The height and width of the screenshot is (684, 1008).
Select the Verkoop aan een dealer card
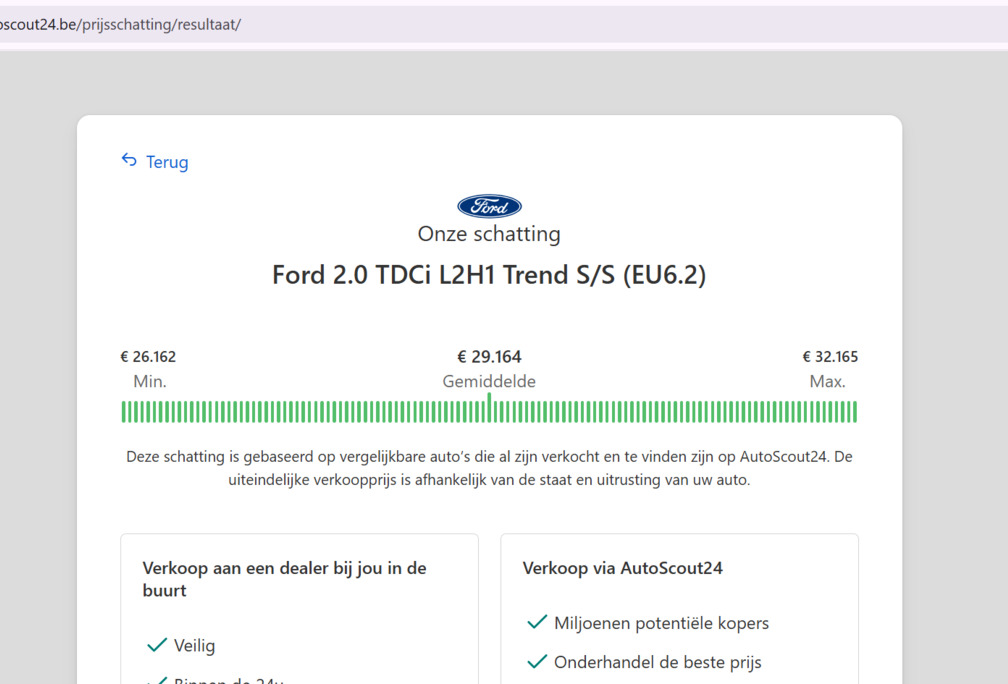pyautogui.click(x=299, y=600)
